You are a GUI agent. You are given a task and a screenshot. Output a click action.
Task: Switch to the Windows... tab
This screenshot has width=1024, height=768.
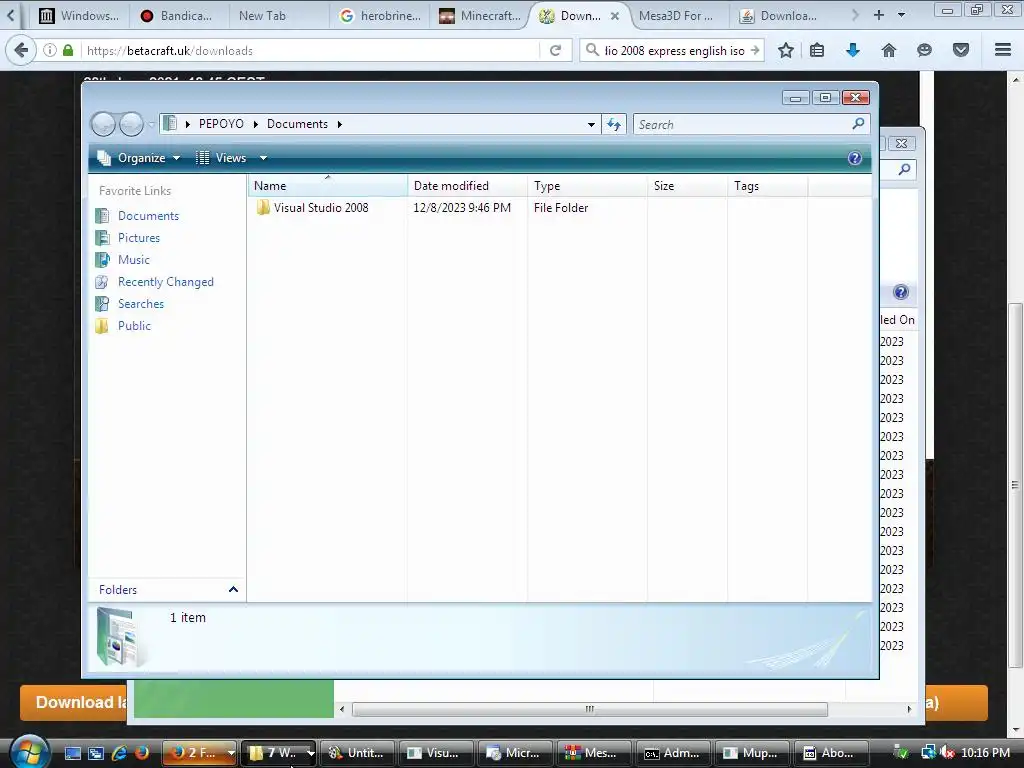(78, 16)
